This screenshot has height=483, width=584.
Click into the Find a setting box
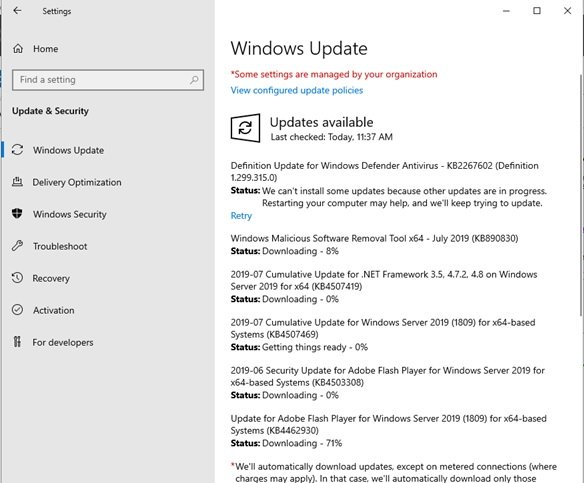pyautogui.click(x=108, y=80)
